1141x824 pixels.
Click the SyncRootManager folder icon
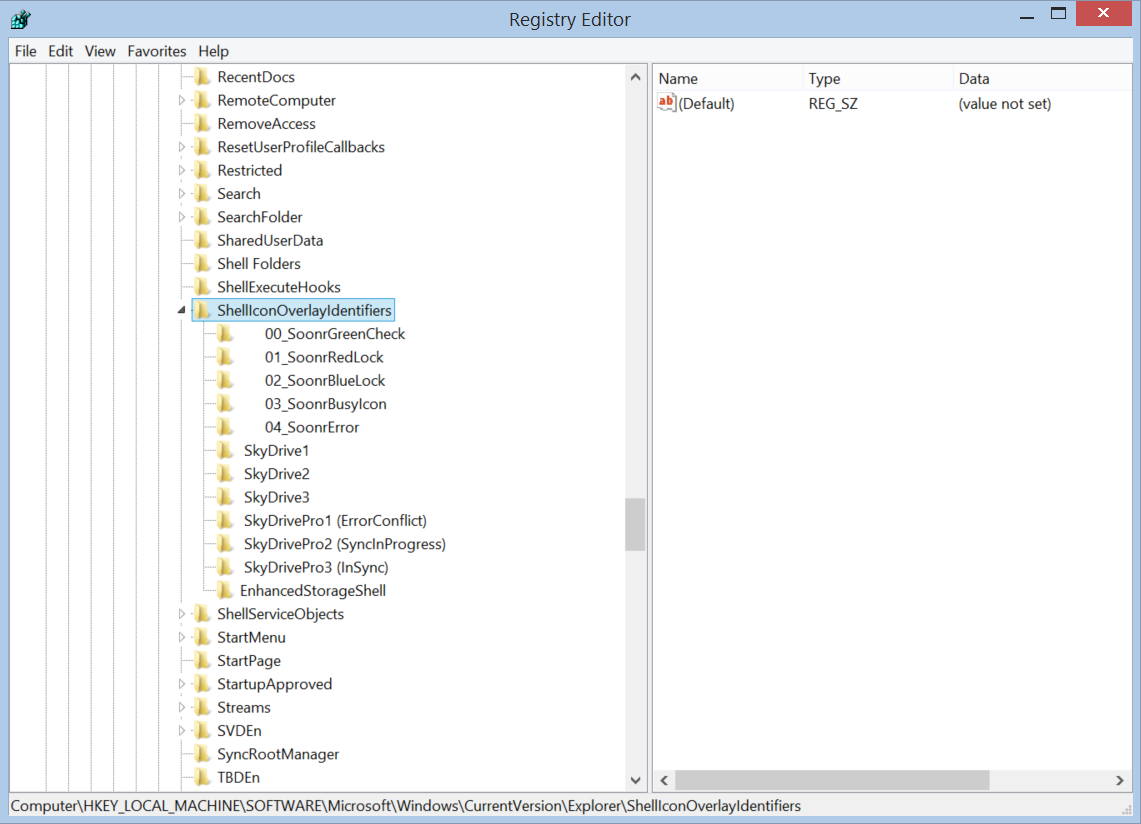coord(202,754)
